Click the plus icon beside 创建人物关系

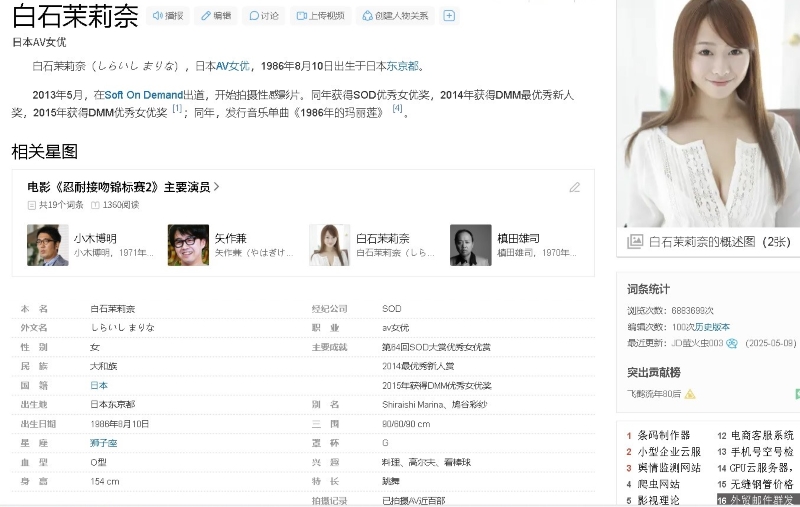449,16
